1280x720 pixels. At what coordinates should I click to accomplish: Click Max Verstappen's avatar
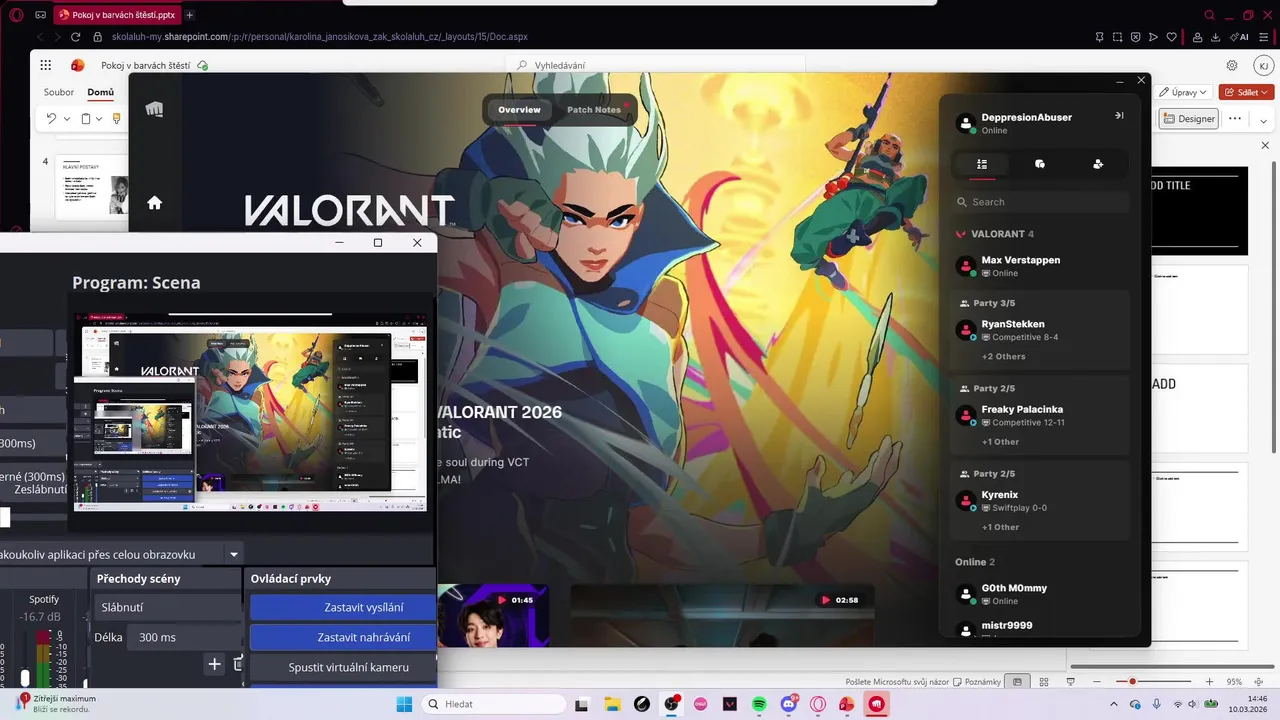[x=966, y=266]
